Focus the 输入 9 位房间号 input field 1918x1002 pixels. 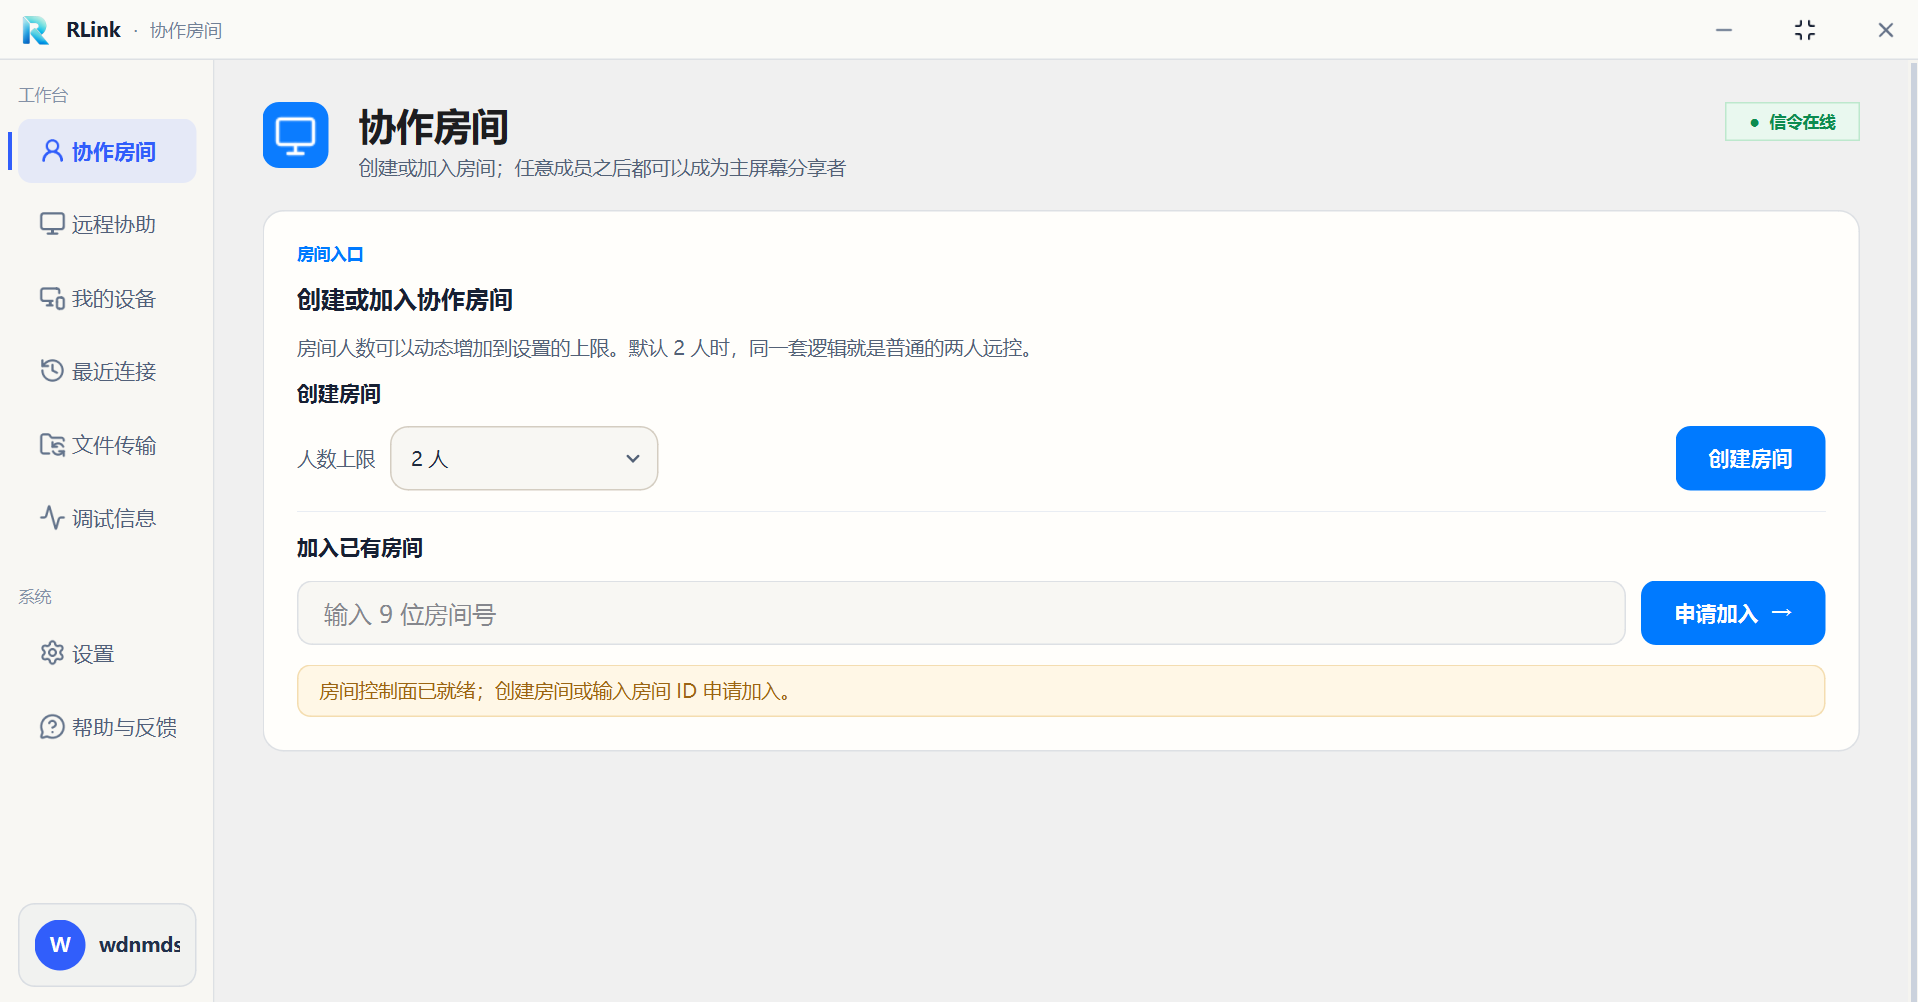click(x=961, y=613)
